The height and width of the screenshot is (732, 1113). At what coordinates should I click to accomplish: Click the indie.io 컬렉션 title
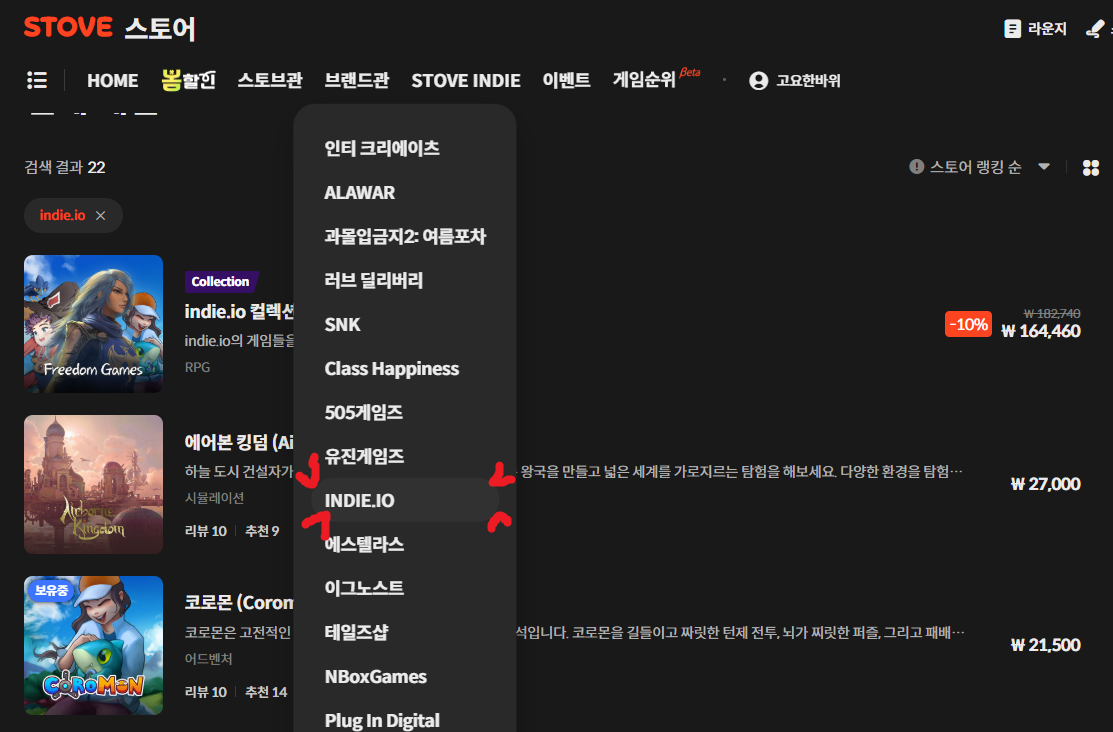point(239,312)
